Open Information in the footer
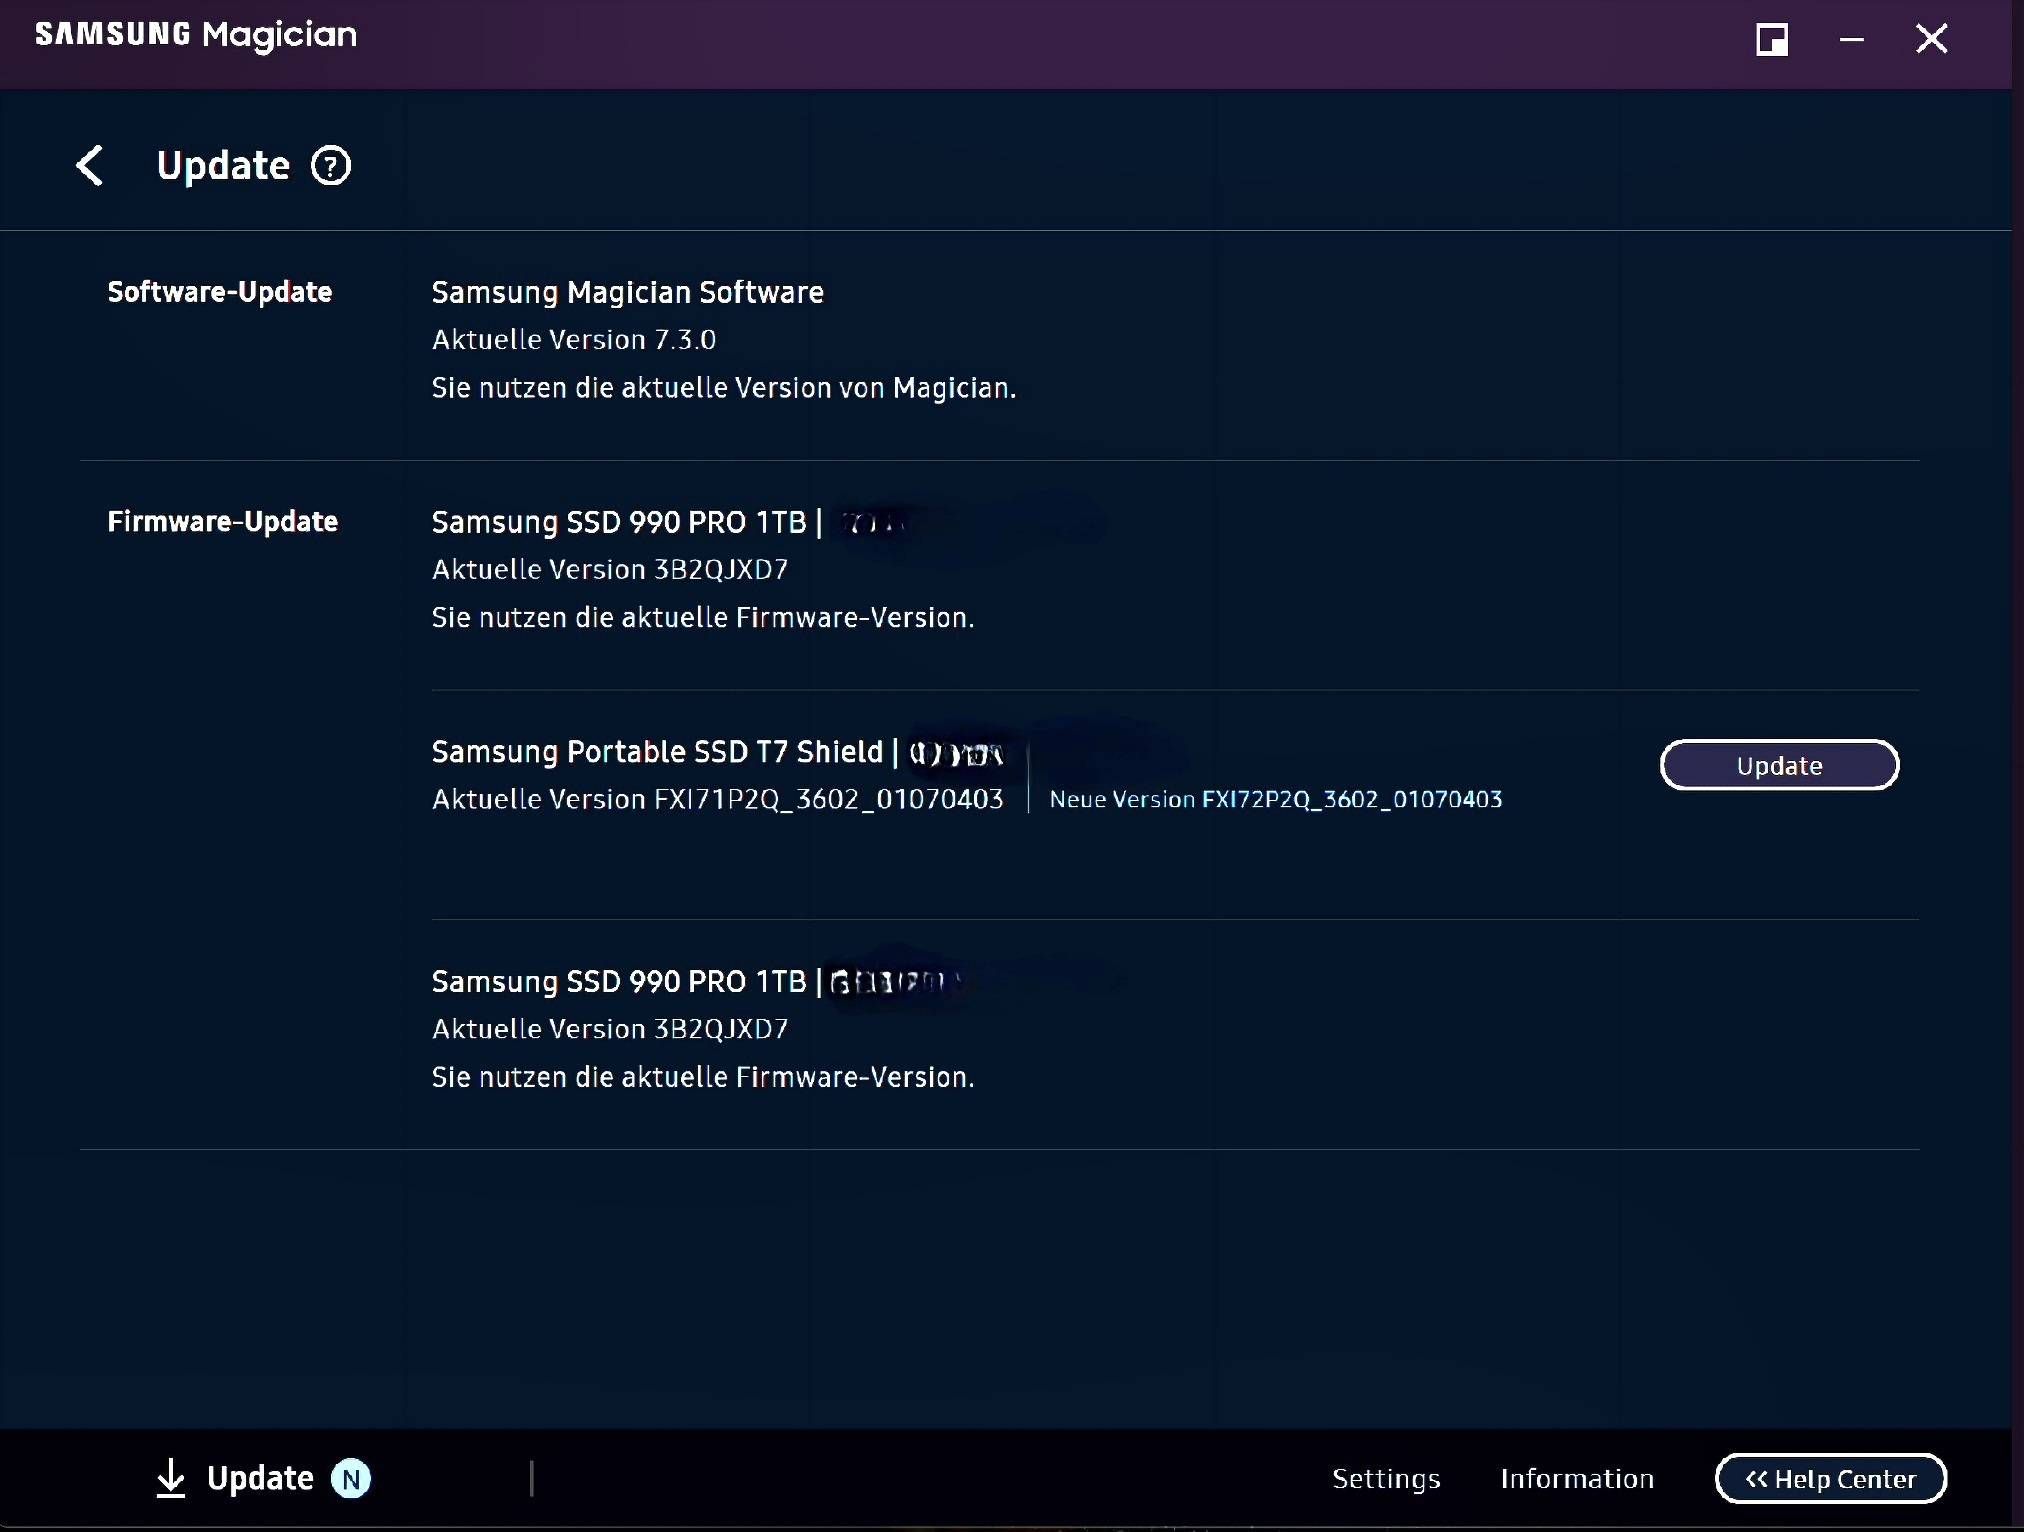2024x1532 pixels. tap(1577, 1479)
